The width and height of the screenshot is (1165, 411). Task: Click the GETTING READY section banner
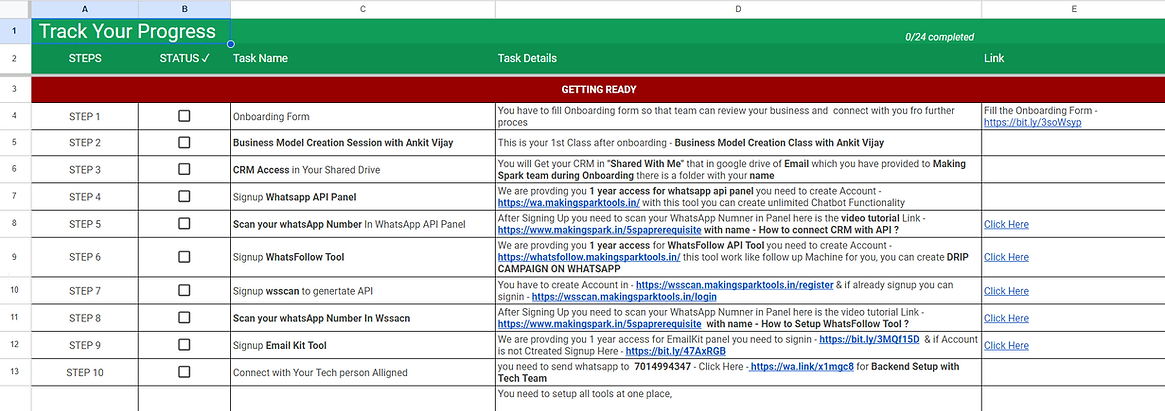pos(598,89)
